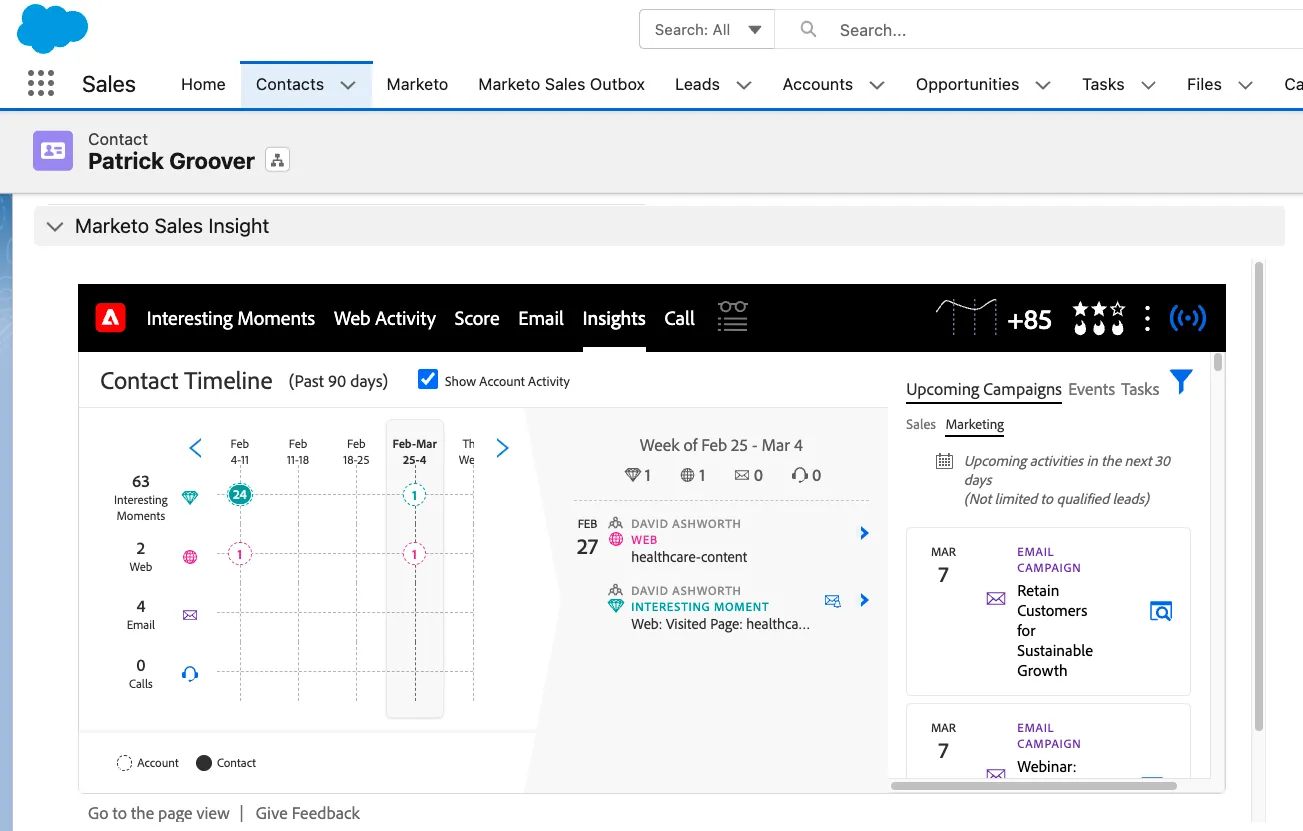Click the Adobe logo in Marketo bar
Image resolution: width=1303 pixels, height=831 pixels.
[110, 318]
